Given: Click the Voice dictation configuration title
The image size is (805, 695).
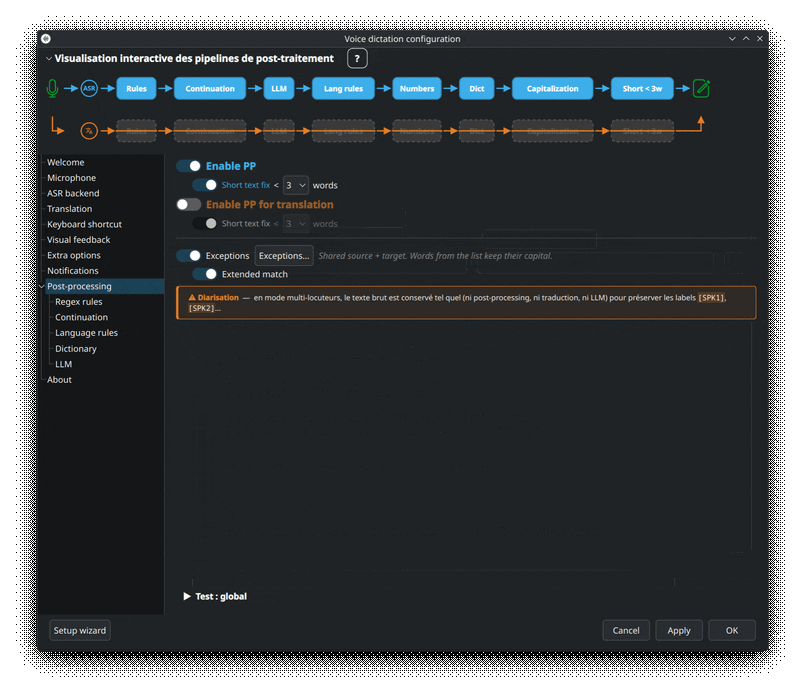Looking at the screenshot, I should (402, 39).
